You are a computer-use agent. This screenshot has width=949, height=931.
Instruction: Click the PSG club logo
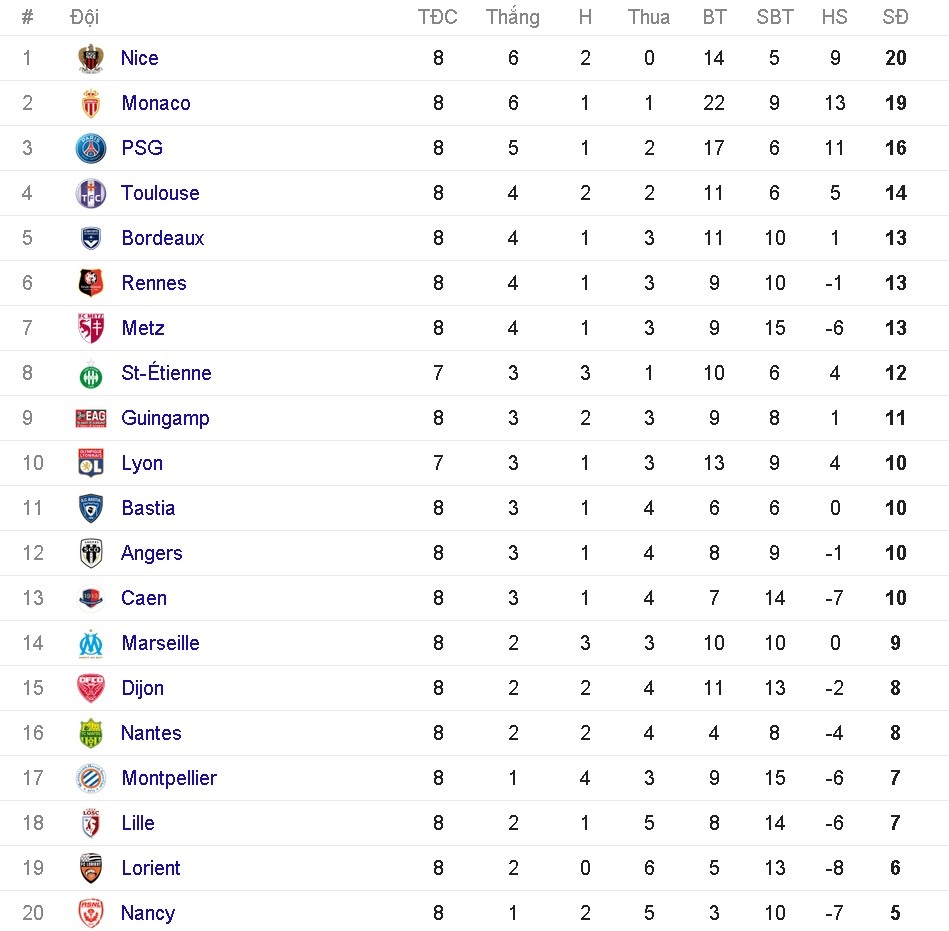(x=91, y=148)
